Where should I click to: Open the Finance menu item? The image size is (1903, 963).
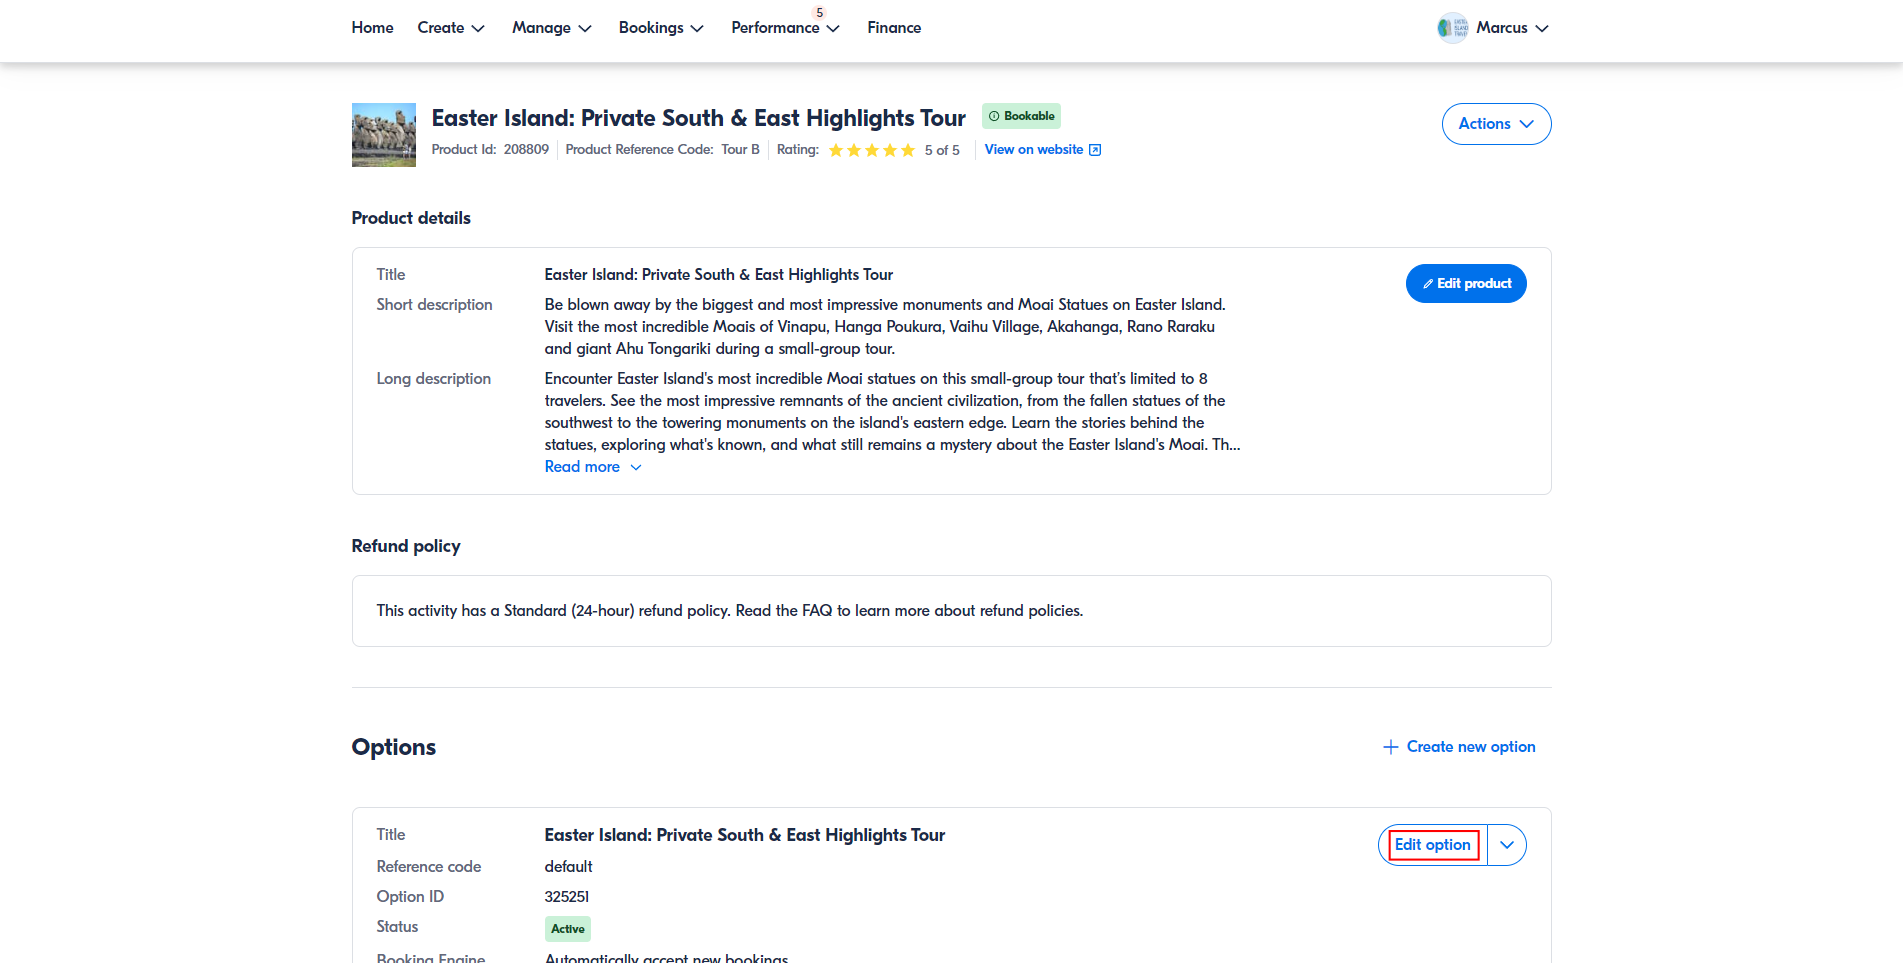[894, 28]
